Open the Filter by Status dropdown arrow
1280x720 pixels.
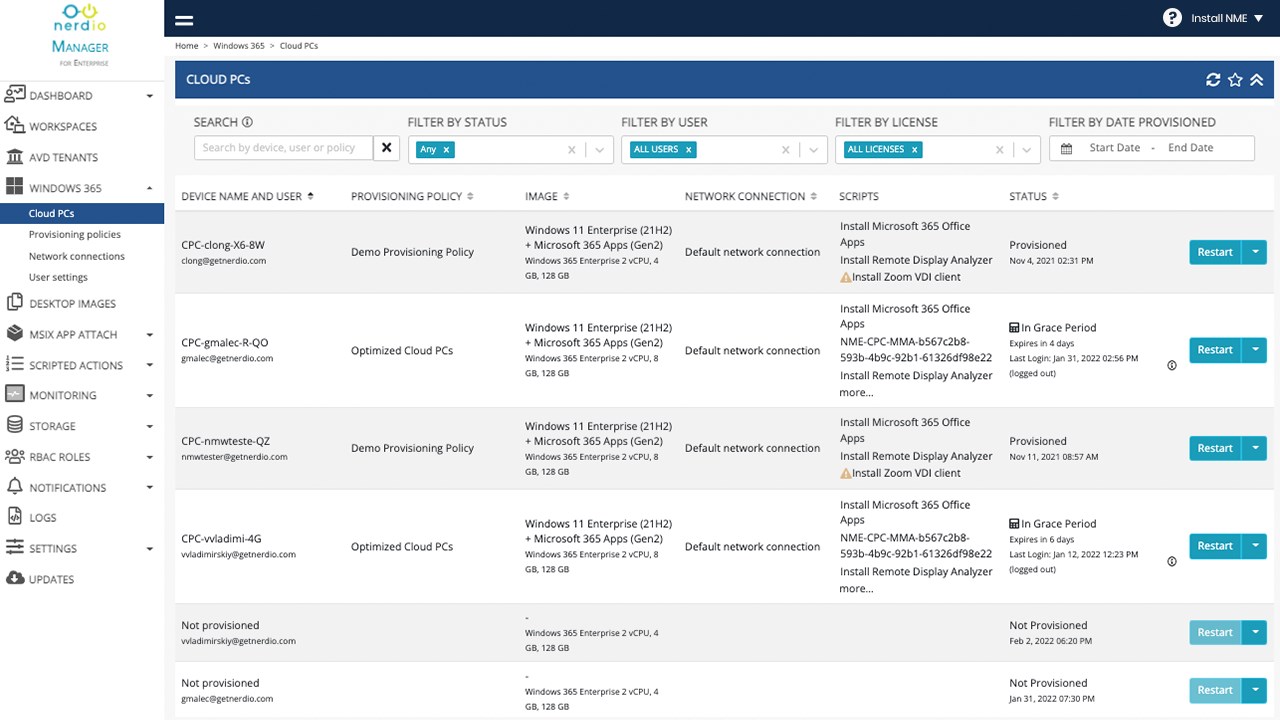[x=600, y=150]
